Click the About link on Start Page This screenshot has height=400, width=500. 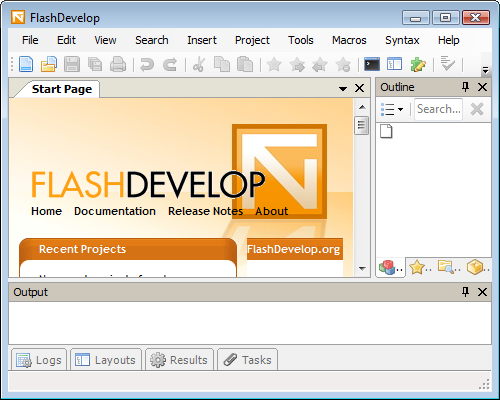tap(272, 211)
